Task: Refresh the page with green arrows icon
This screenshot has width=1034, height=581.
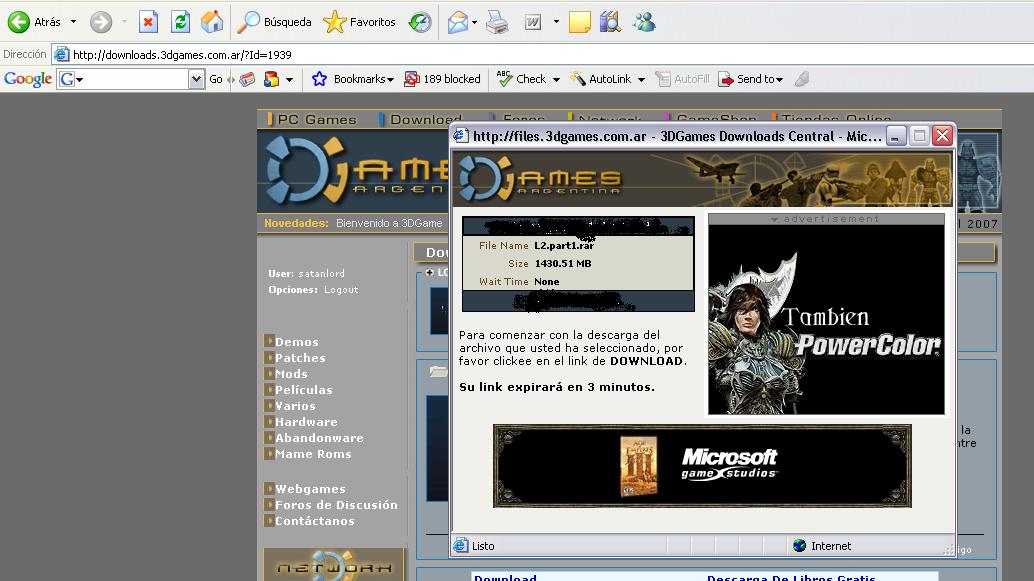Action: pyautogui.click(x=180, y=22)
